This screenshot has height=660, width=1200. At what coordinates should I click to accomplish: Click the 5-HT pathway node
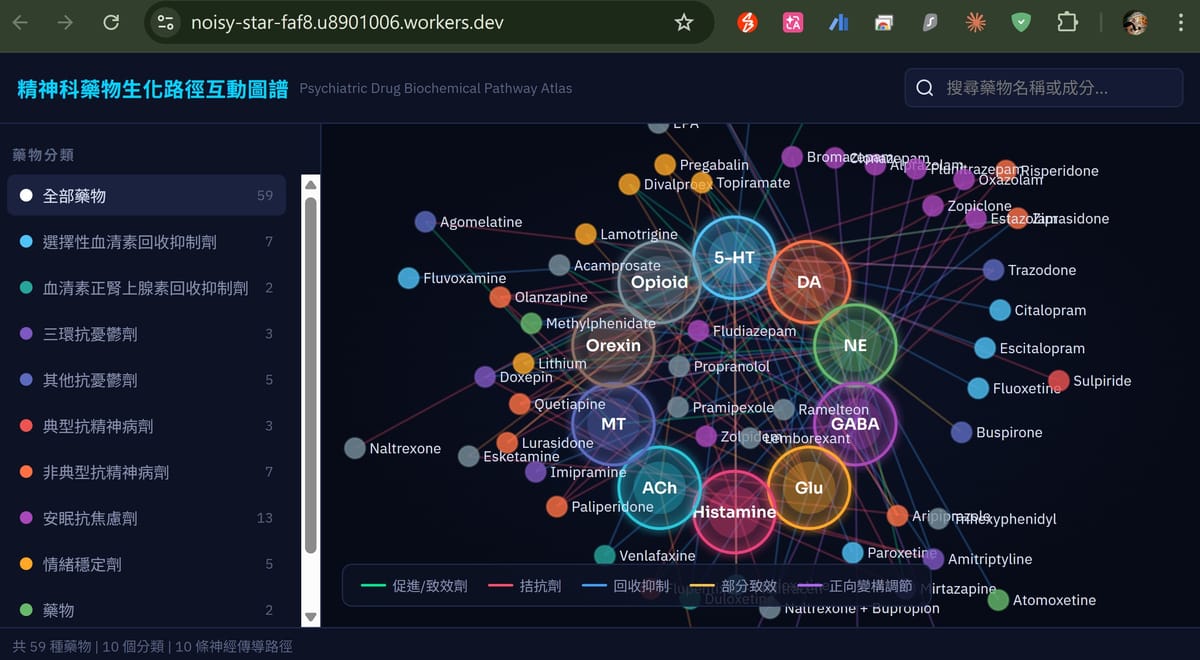734,258
